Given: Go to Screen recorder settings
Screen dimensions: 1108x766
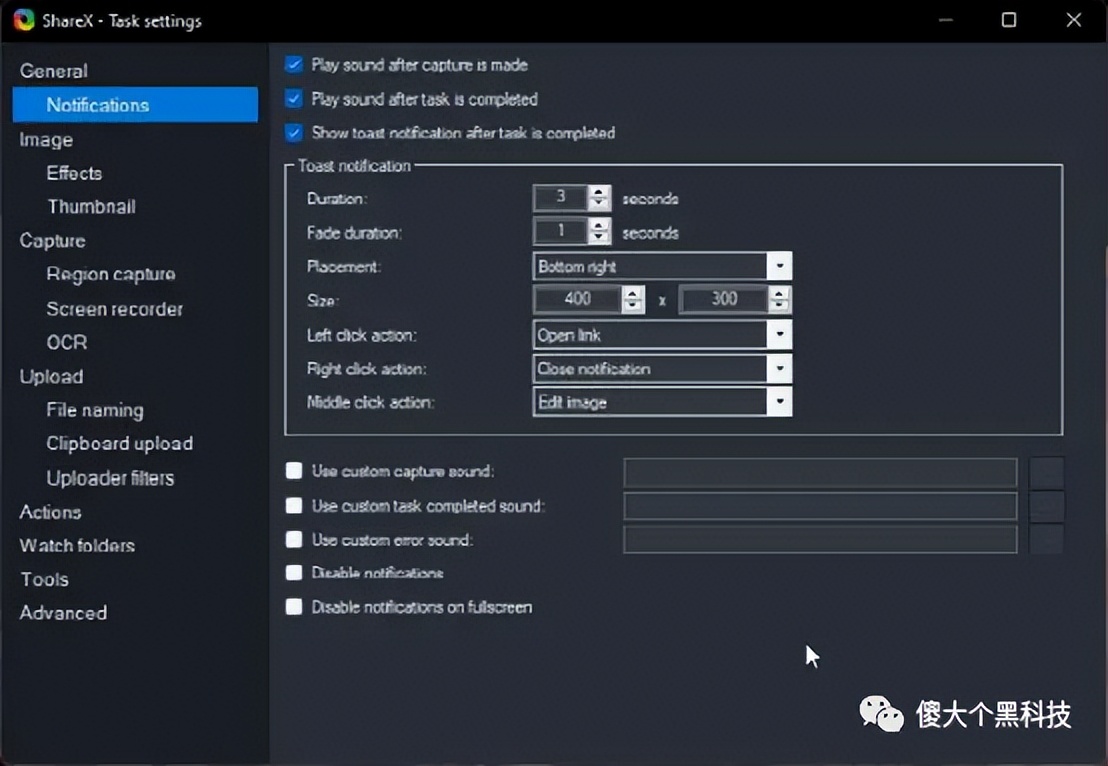Looking at the screenshot, I should 114,309.
